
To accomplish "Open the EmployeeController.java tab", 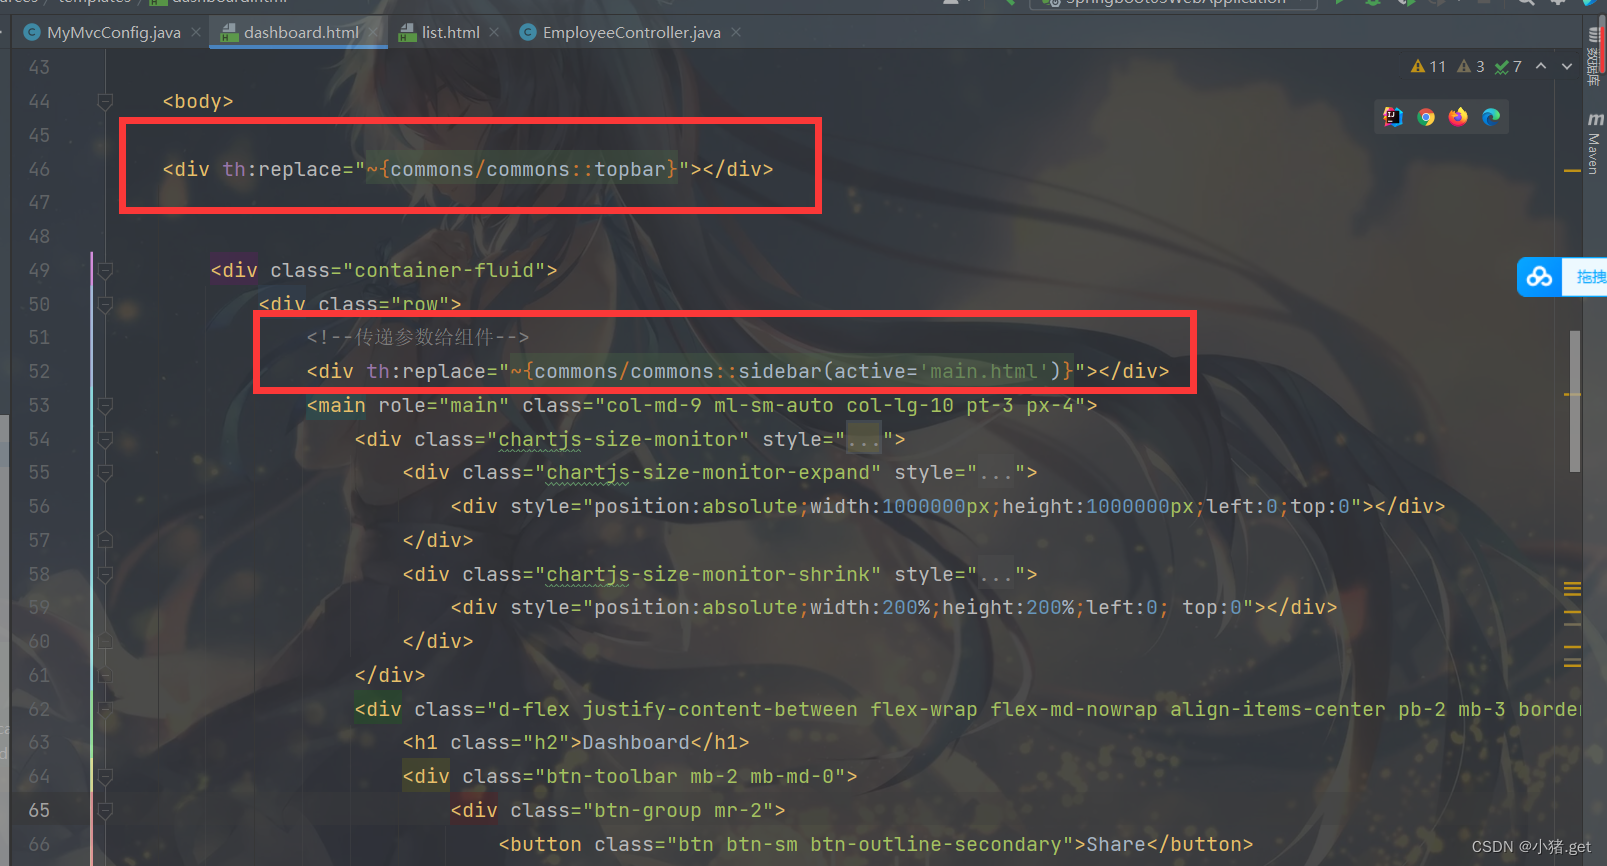I will point(631,33).
